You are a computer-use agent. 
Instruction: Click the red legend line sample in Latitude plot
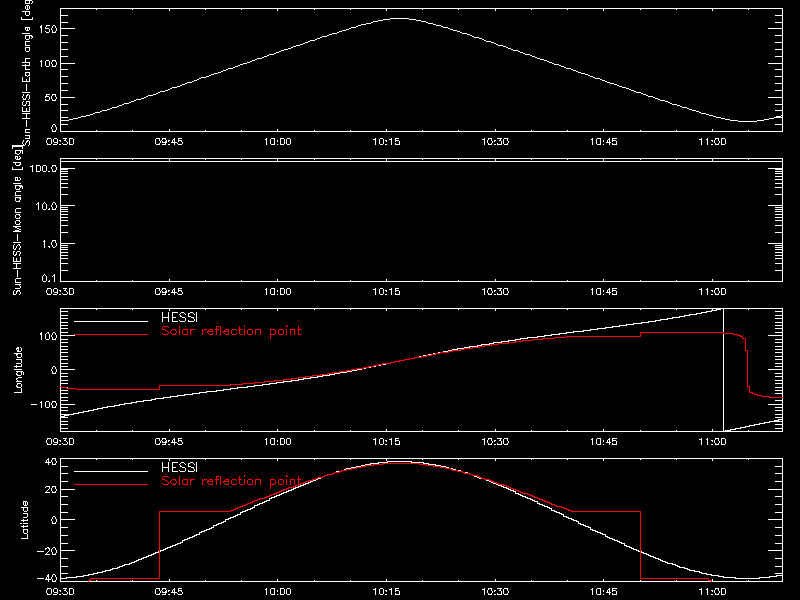pos(111,484)
